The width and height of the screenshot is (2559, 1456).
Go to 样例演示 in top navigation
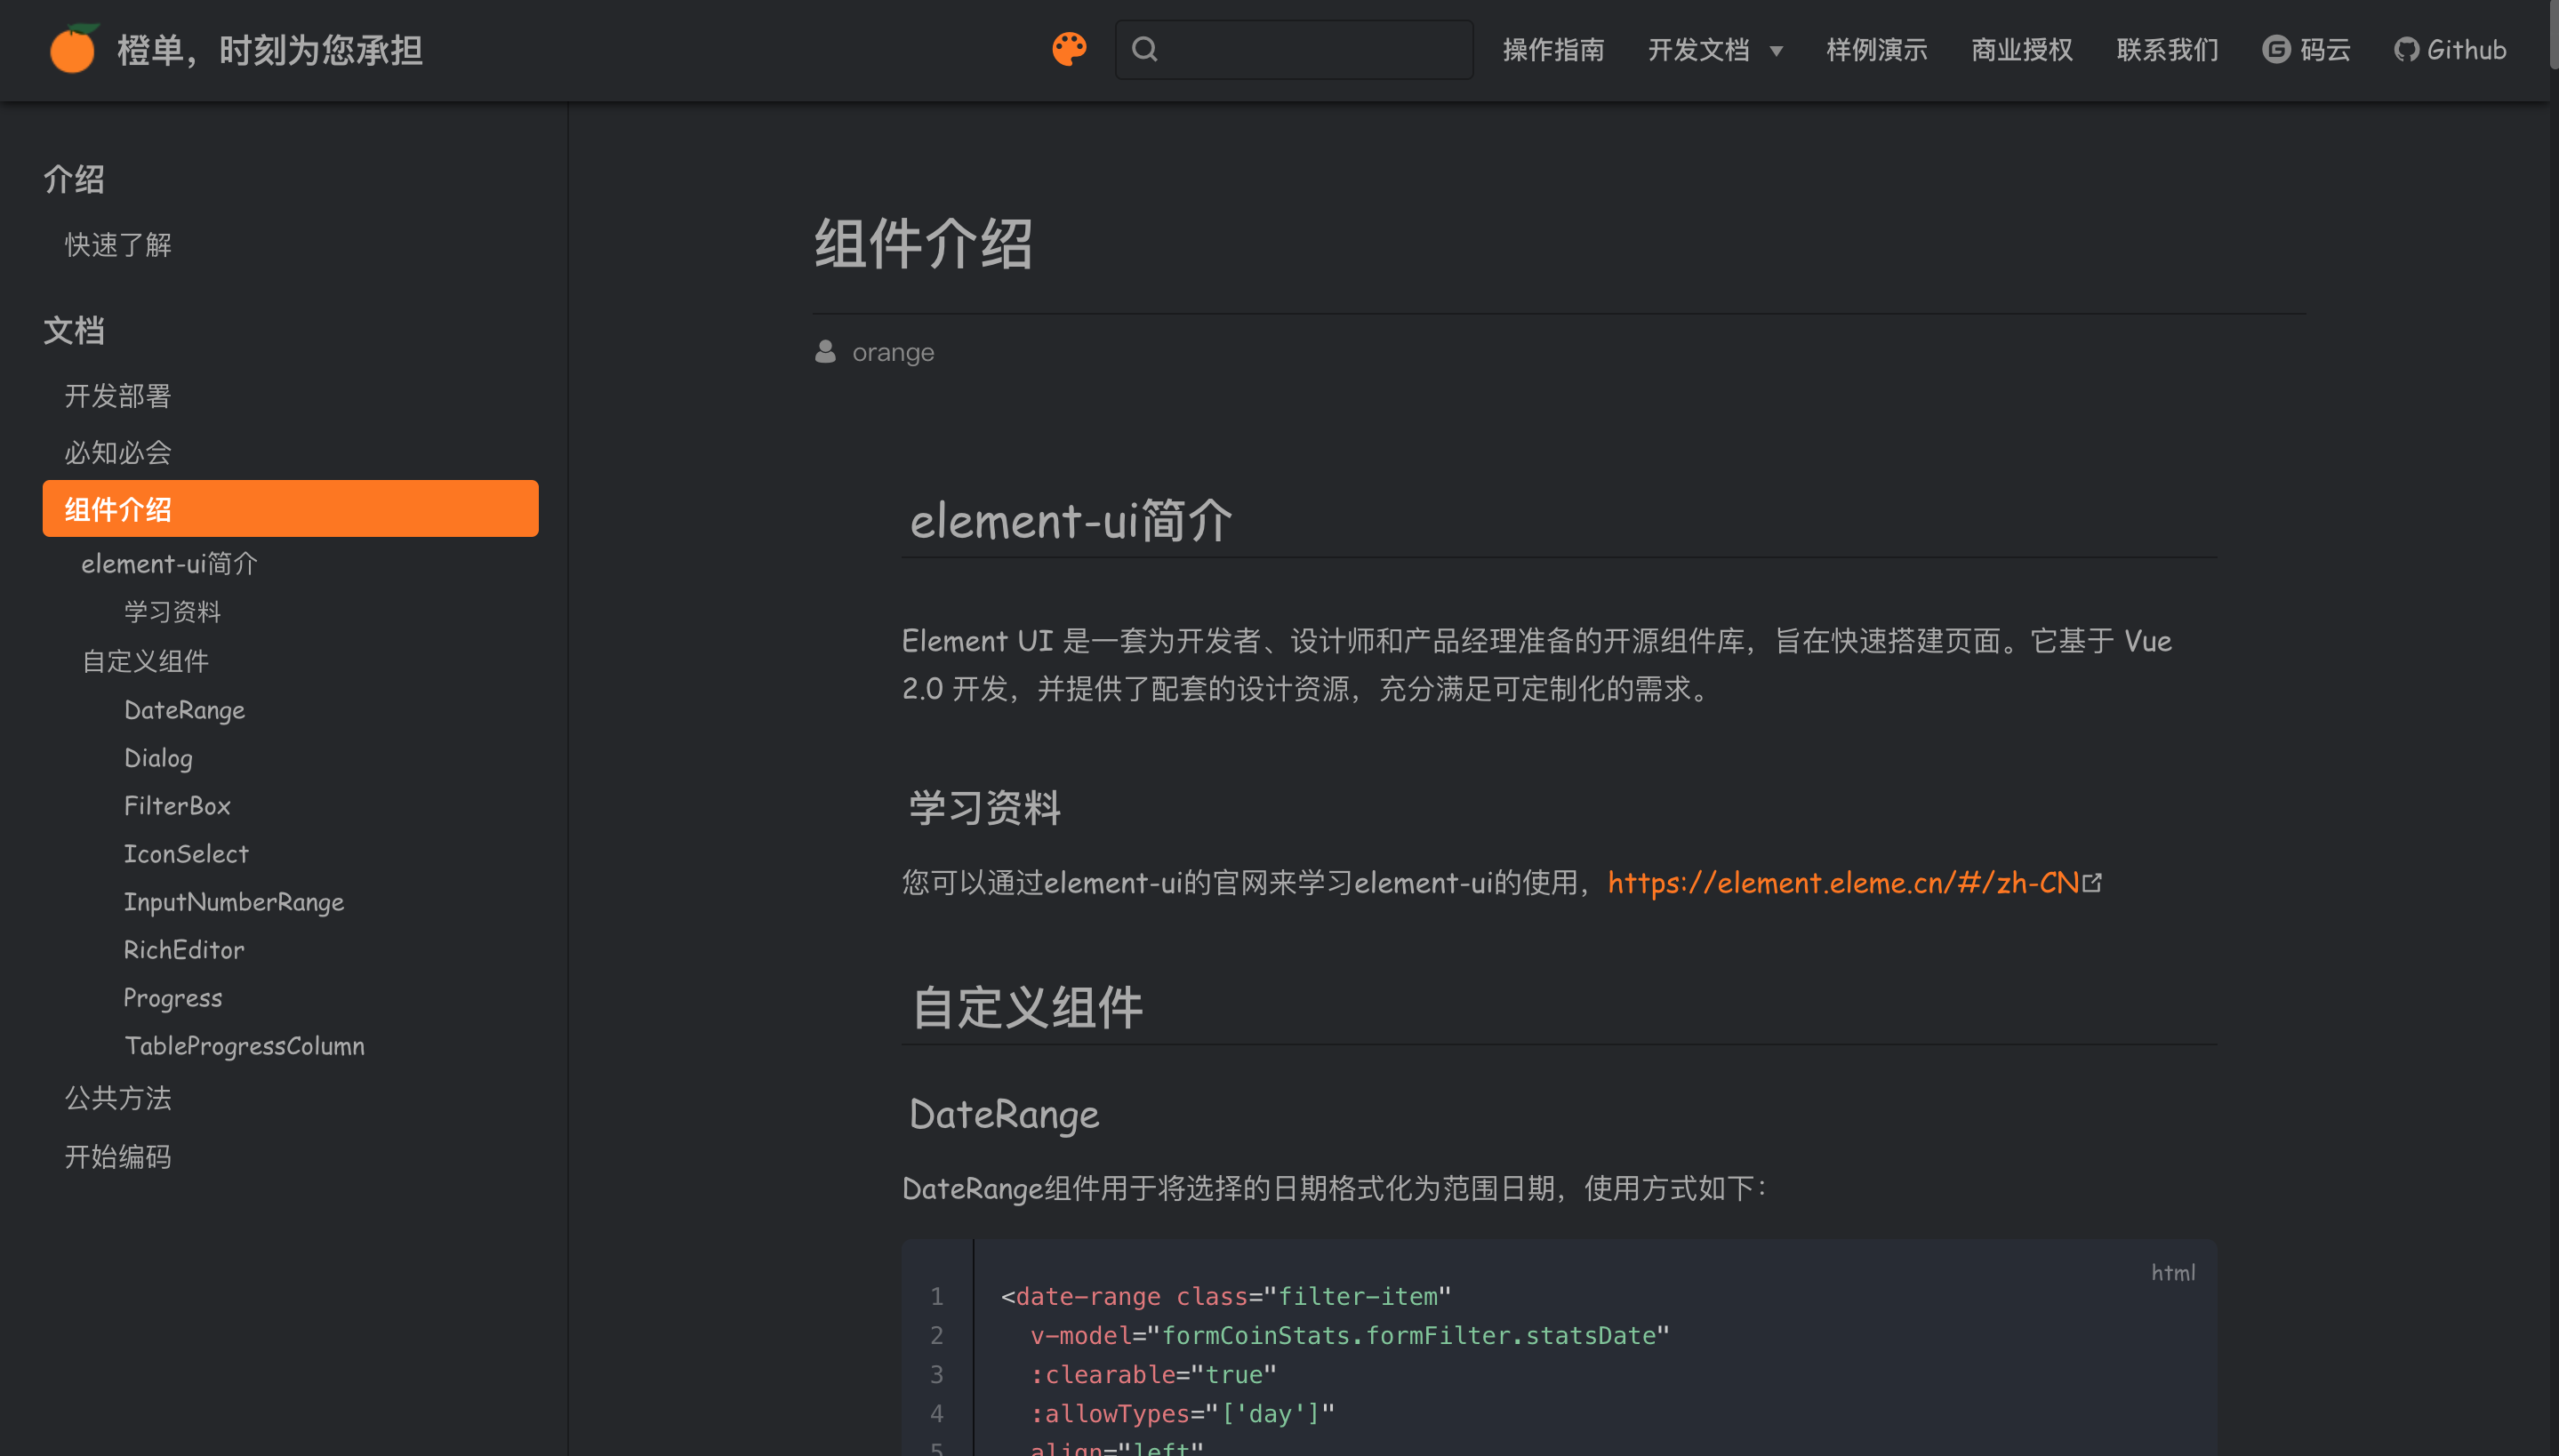[x=1876, y=49]
